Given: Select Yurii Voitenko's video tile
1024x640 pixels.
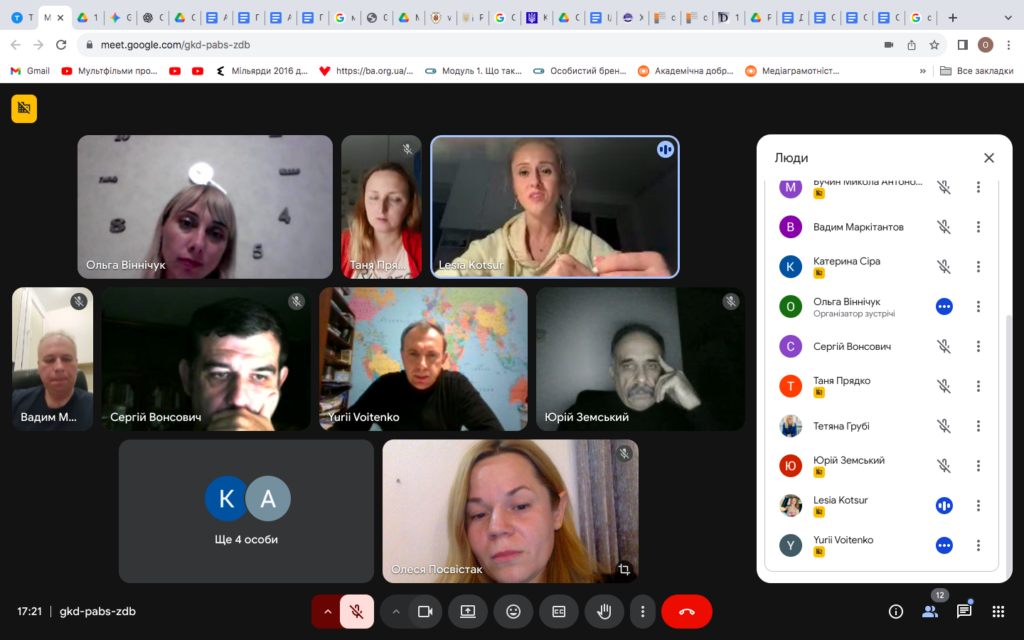Looking at the screenshot, I should [423, 359].
